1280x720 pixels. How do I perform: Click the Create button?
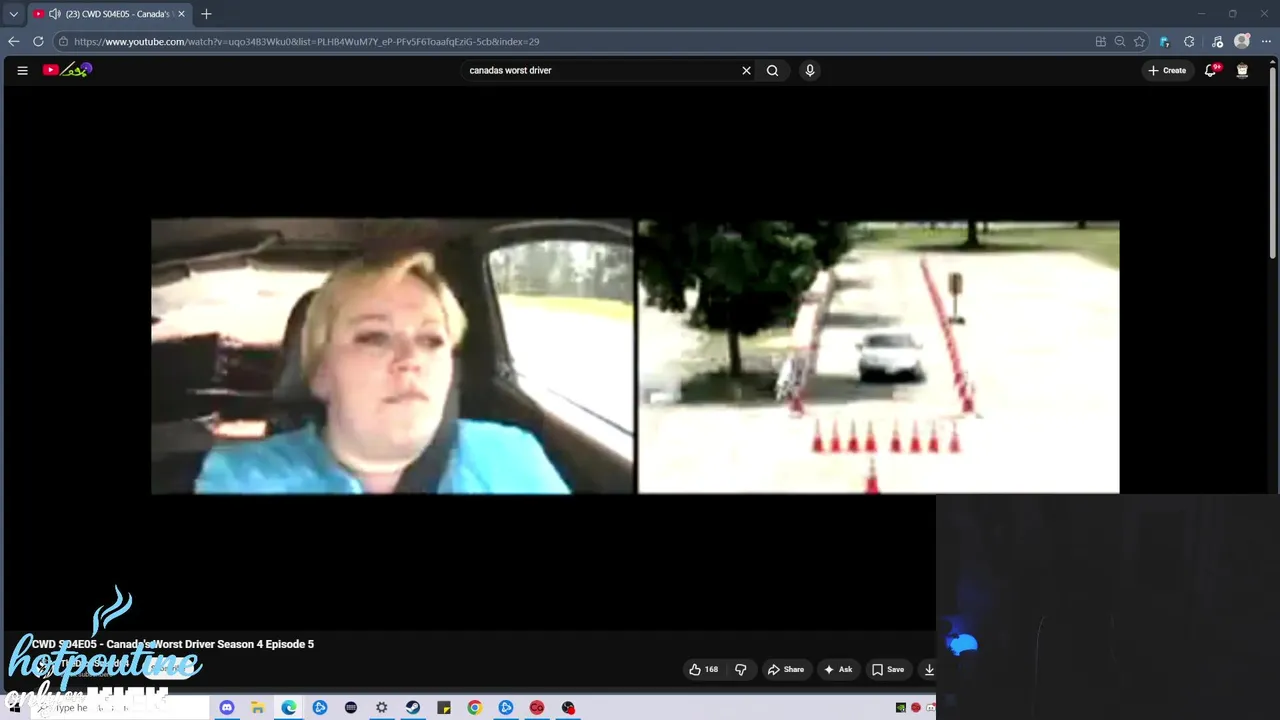(1167, 70)
